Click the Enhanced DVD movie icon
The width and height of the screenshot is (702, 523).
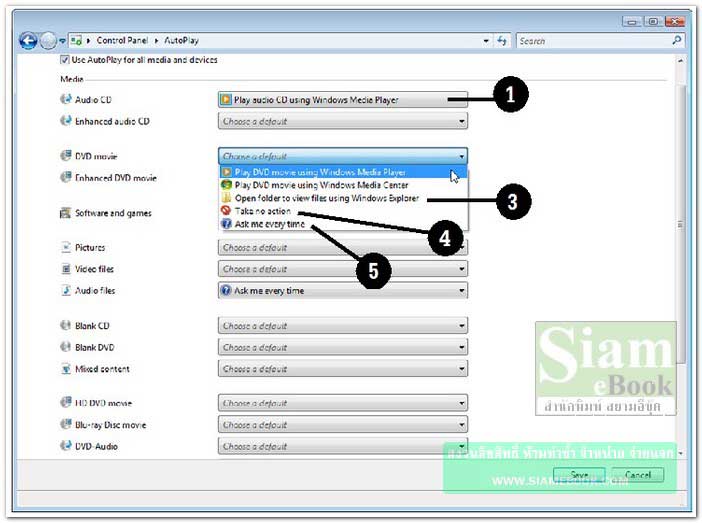tap(66, 177)
